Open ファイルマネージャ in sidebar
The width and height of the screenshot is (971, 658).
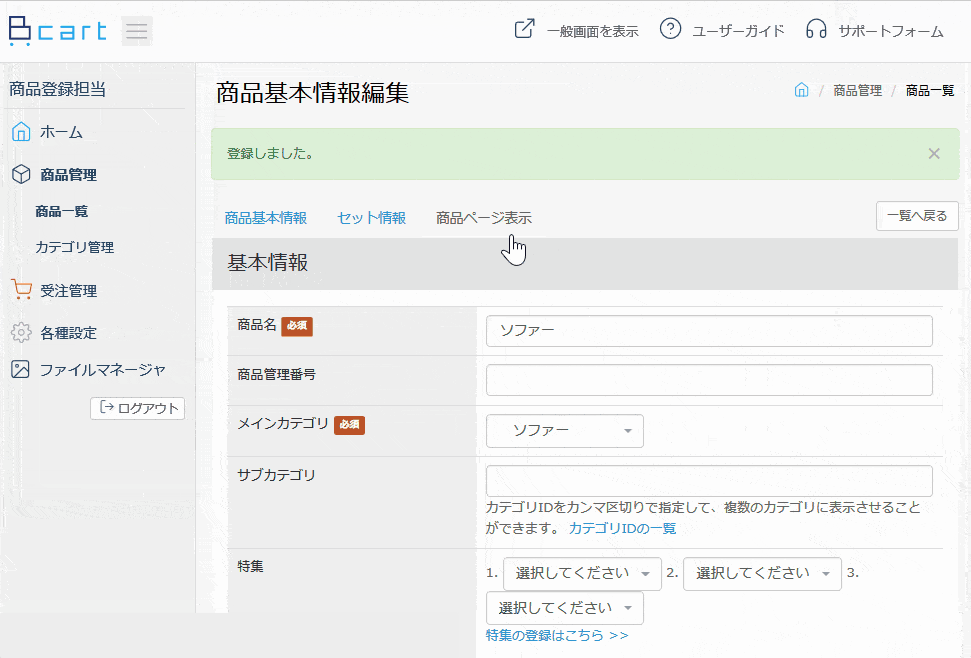pos(103,370)
